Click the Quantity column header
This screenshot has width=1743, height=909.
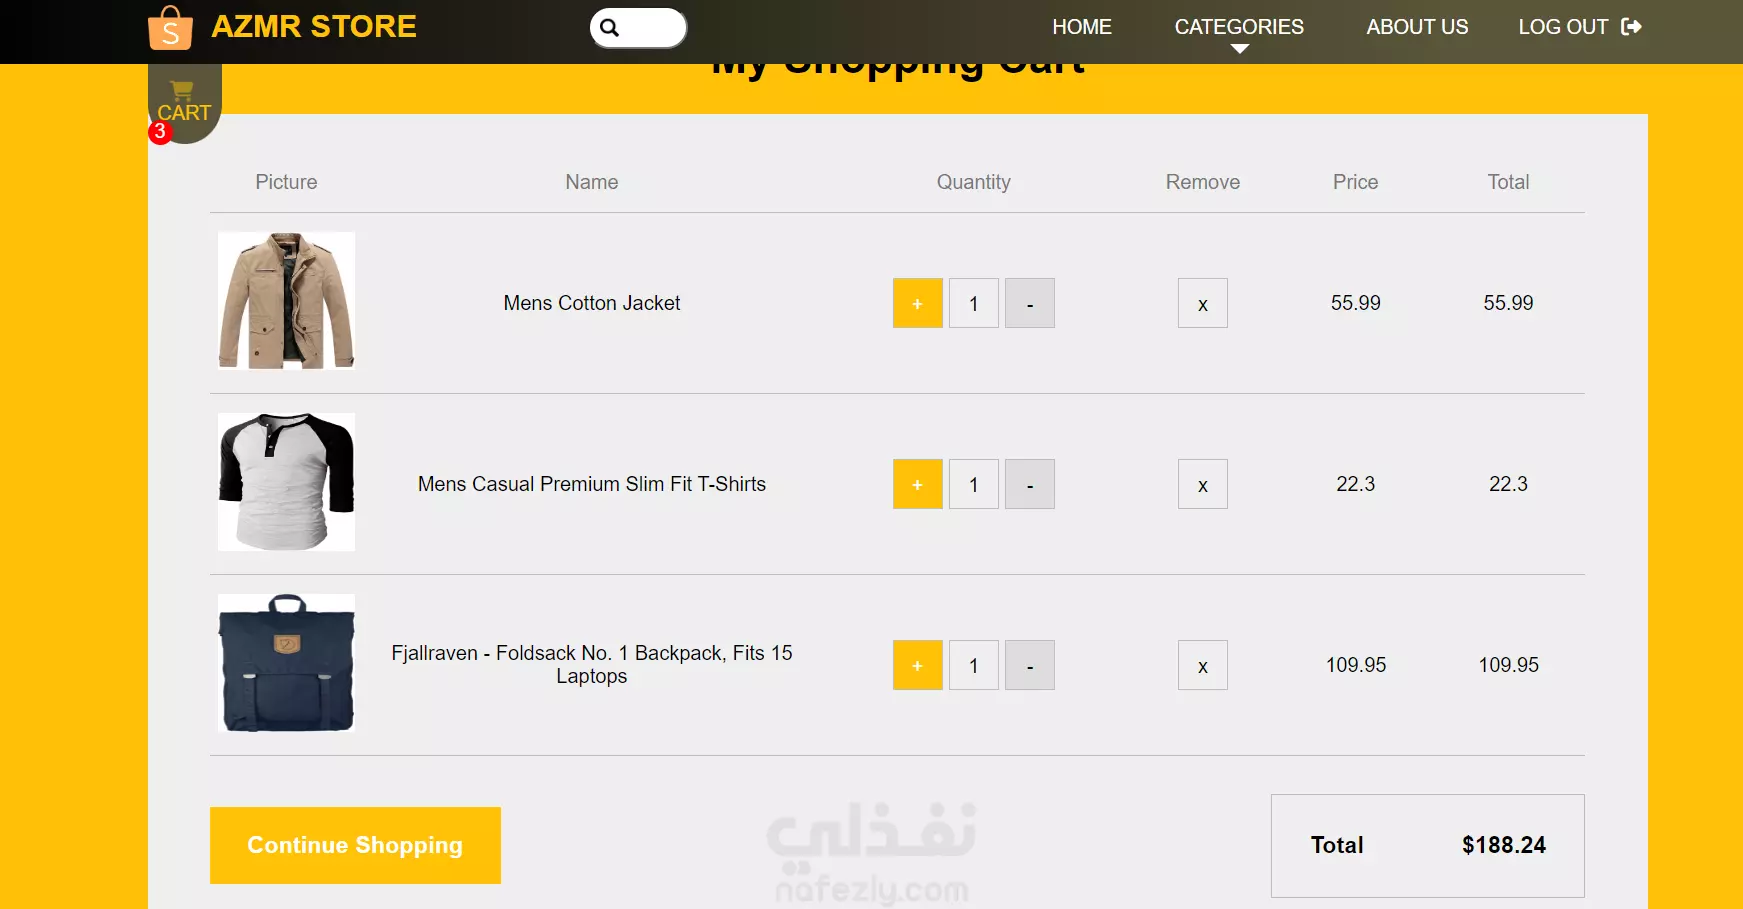[974, 182]
